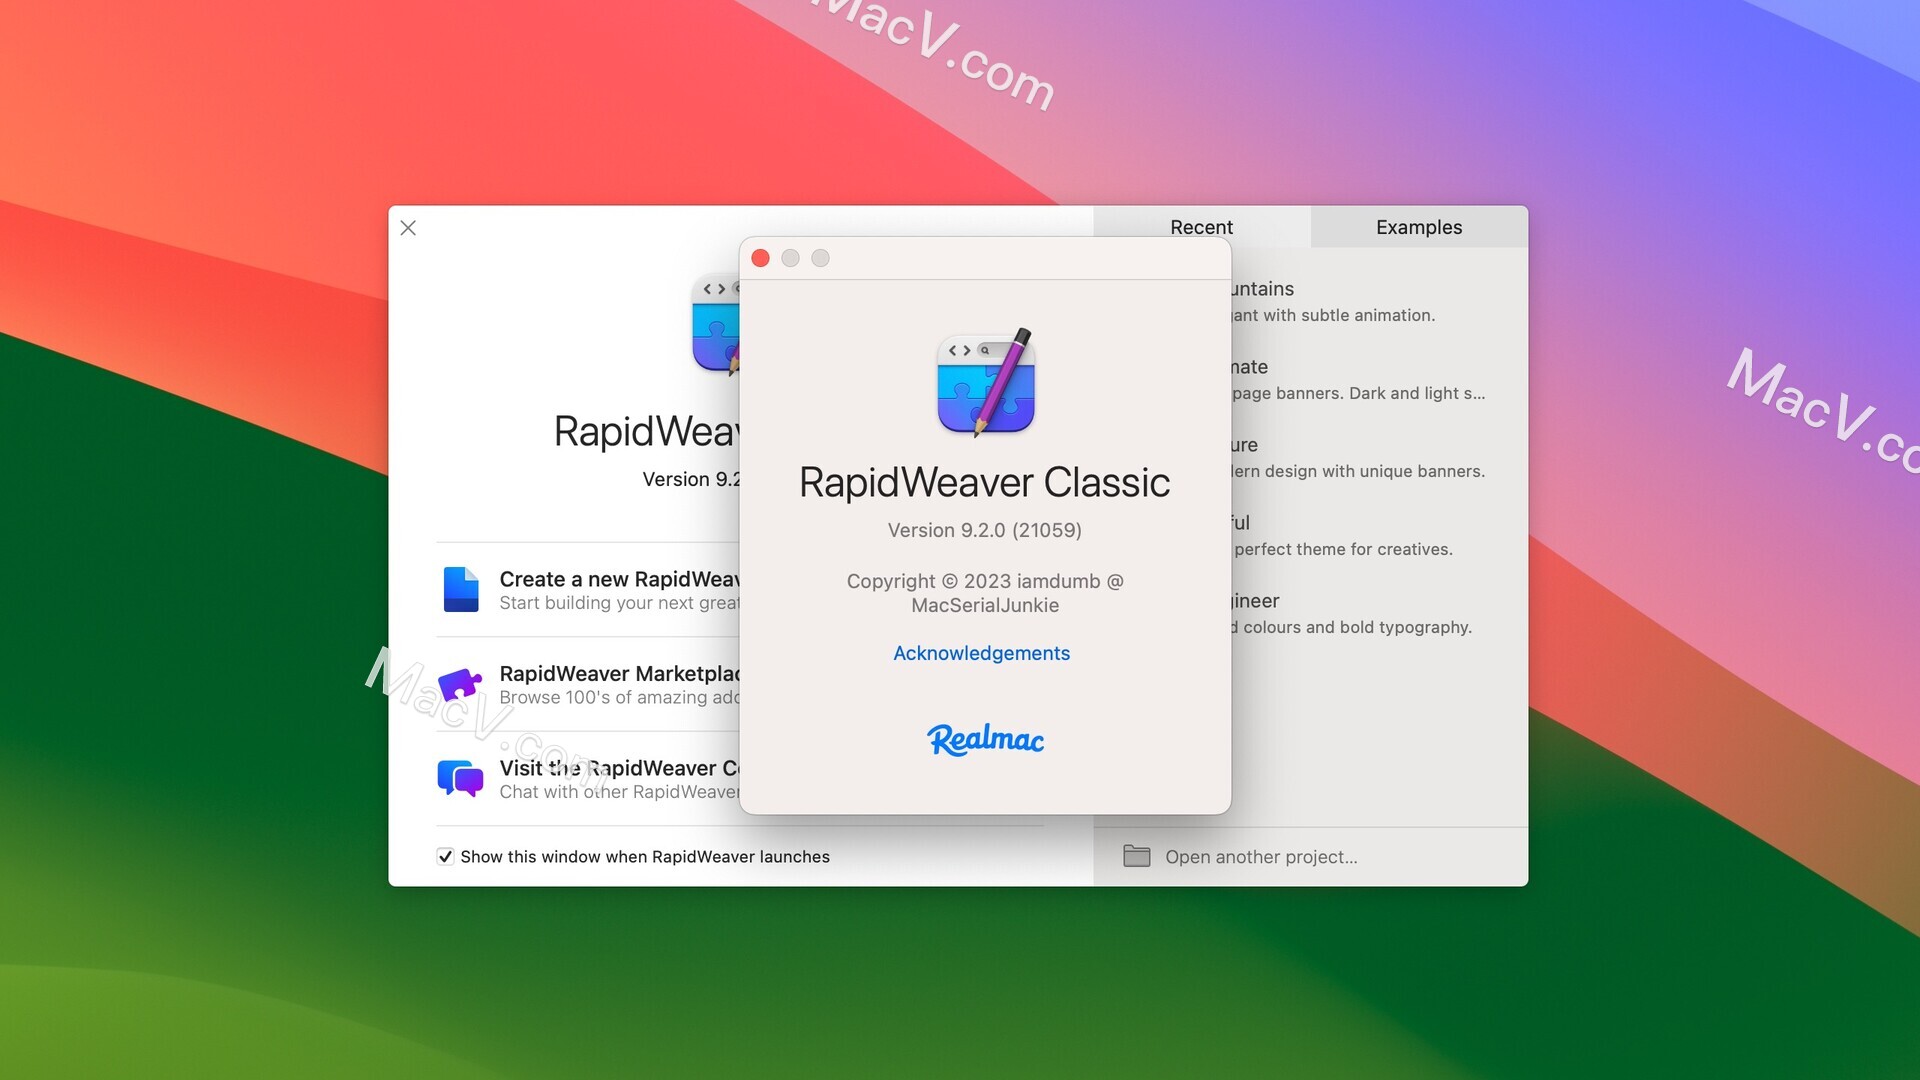Click the community chat bubbles icon
Screen dimensions: 1920x1080
click(460, 778)
